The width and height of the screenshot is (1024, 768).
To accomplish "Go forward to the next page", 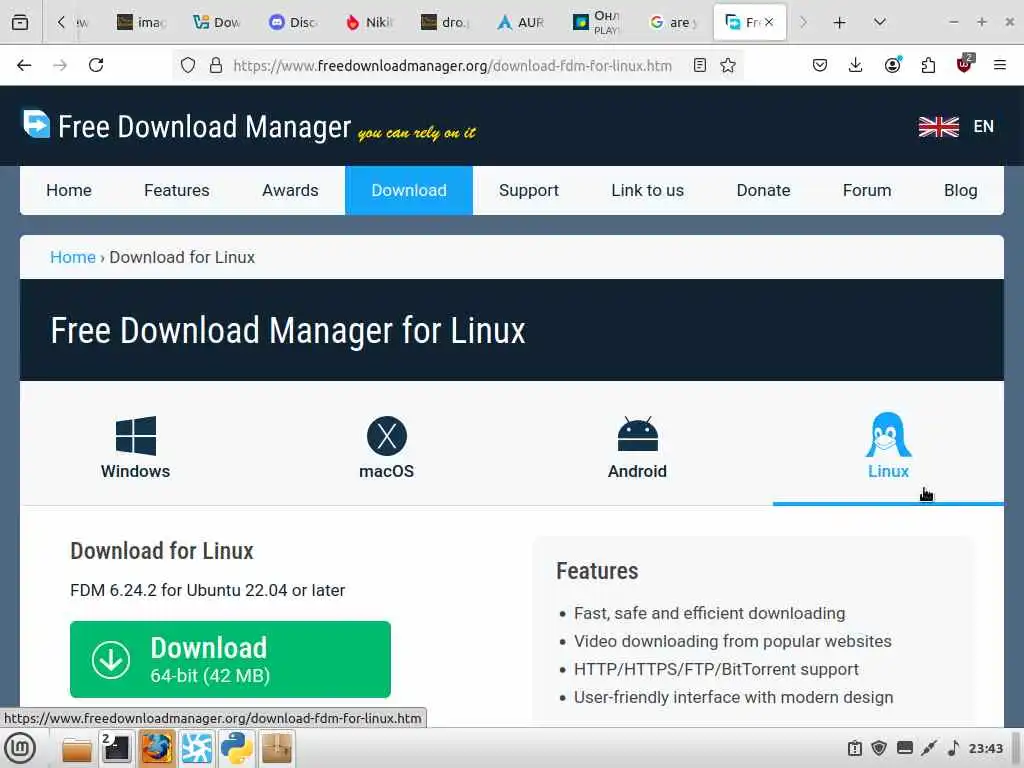I will [60, 65].
